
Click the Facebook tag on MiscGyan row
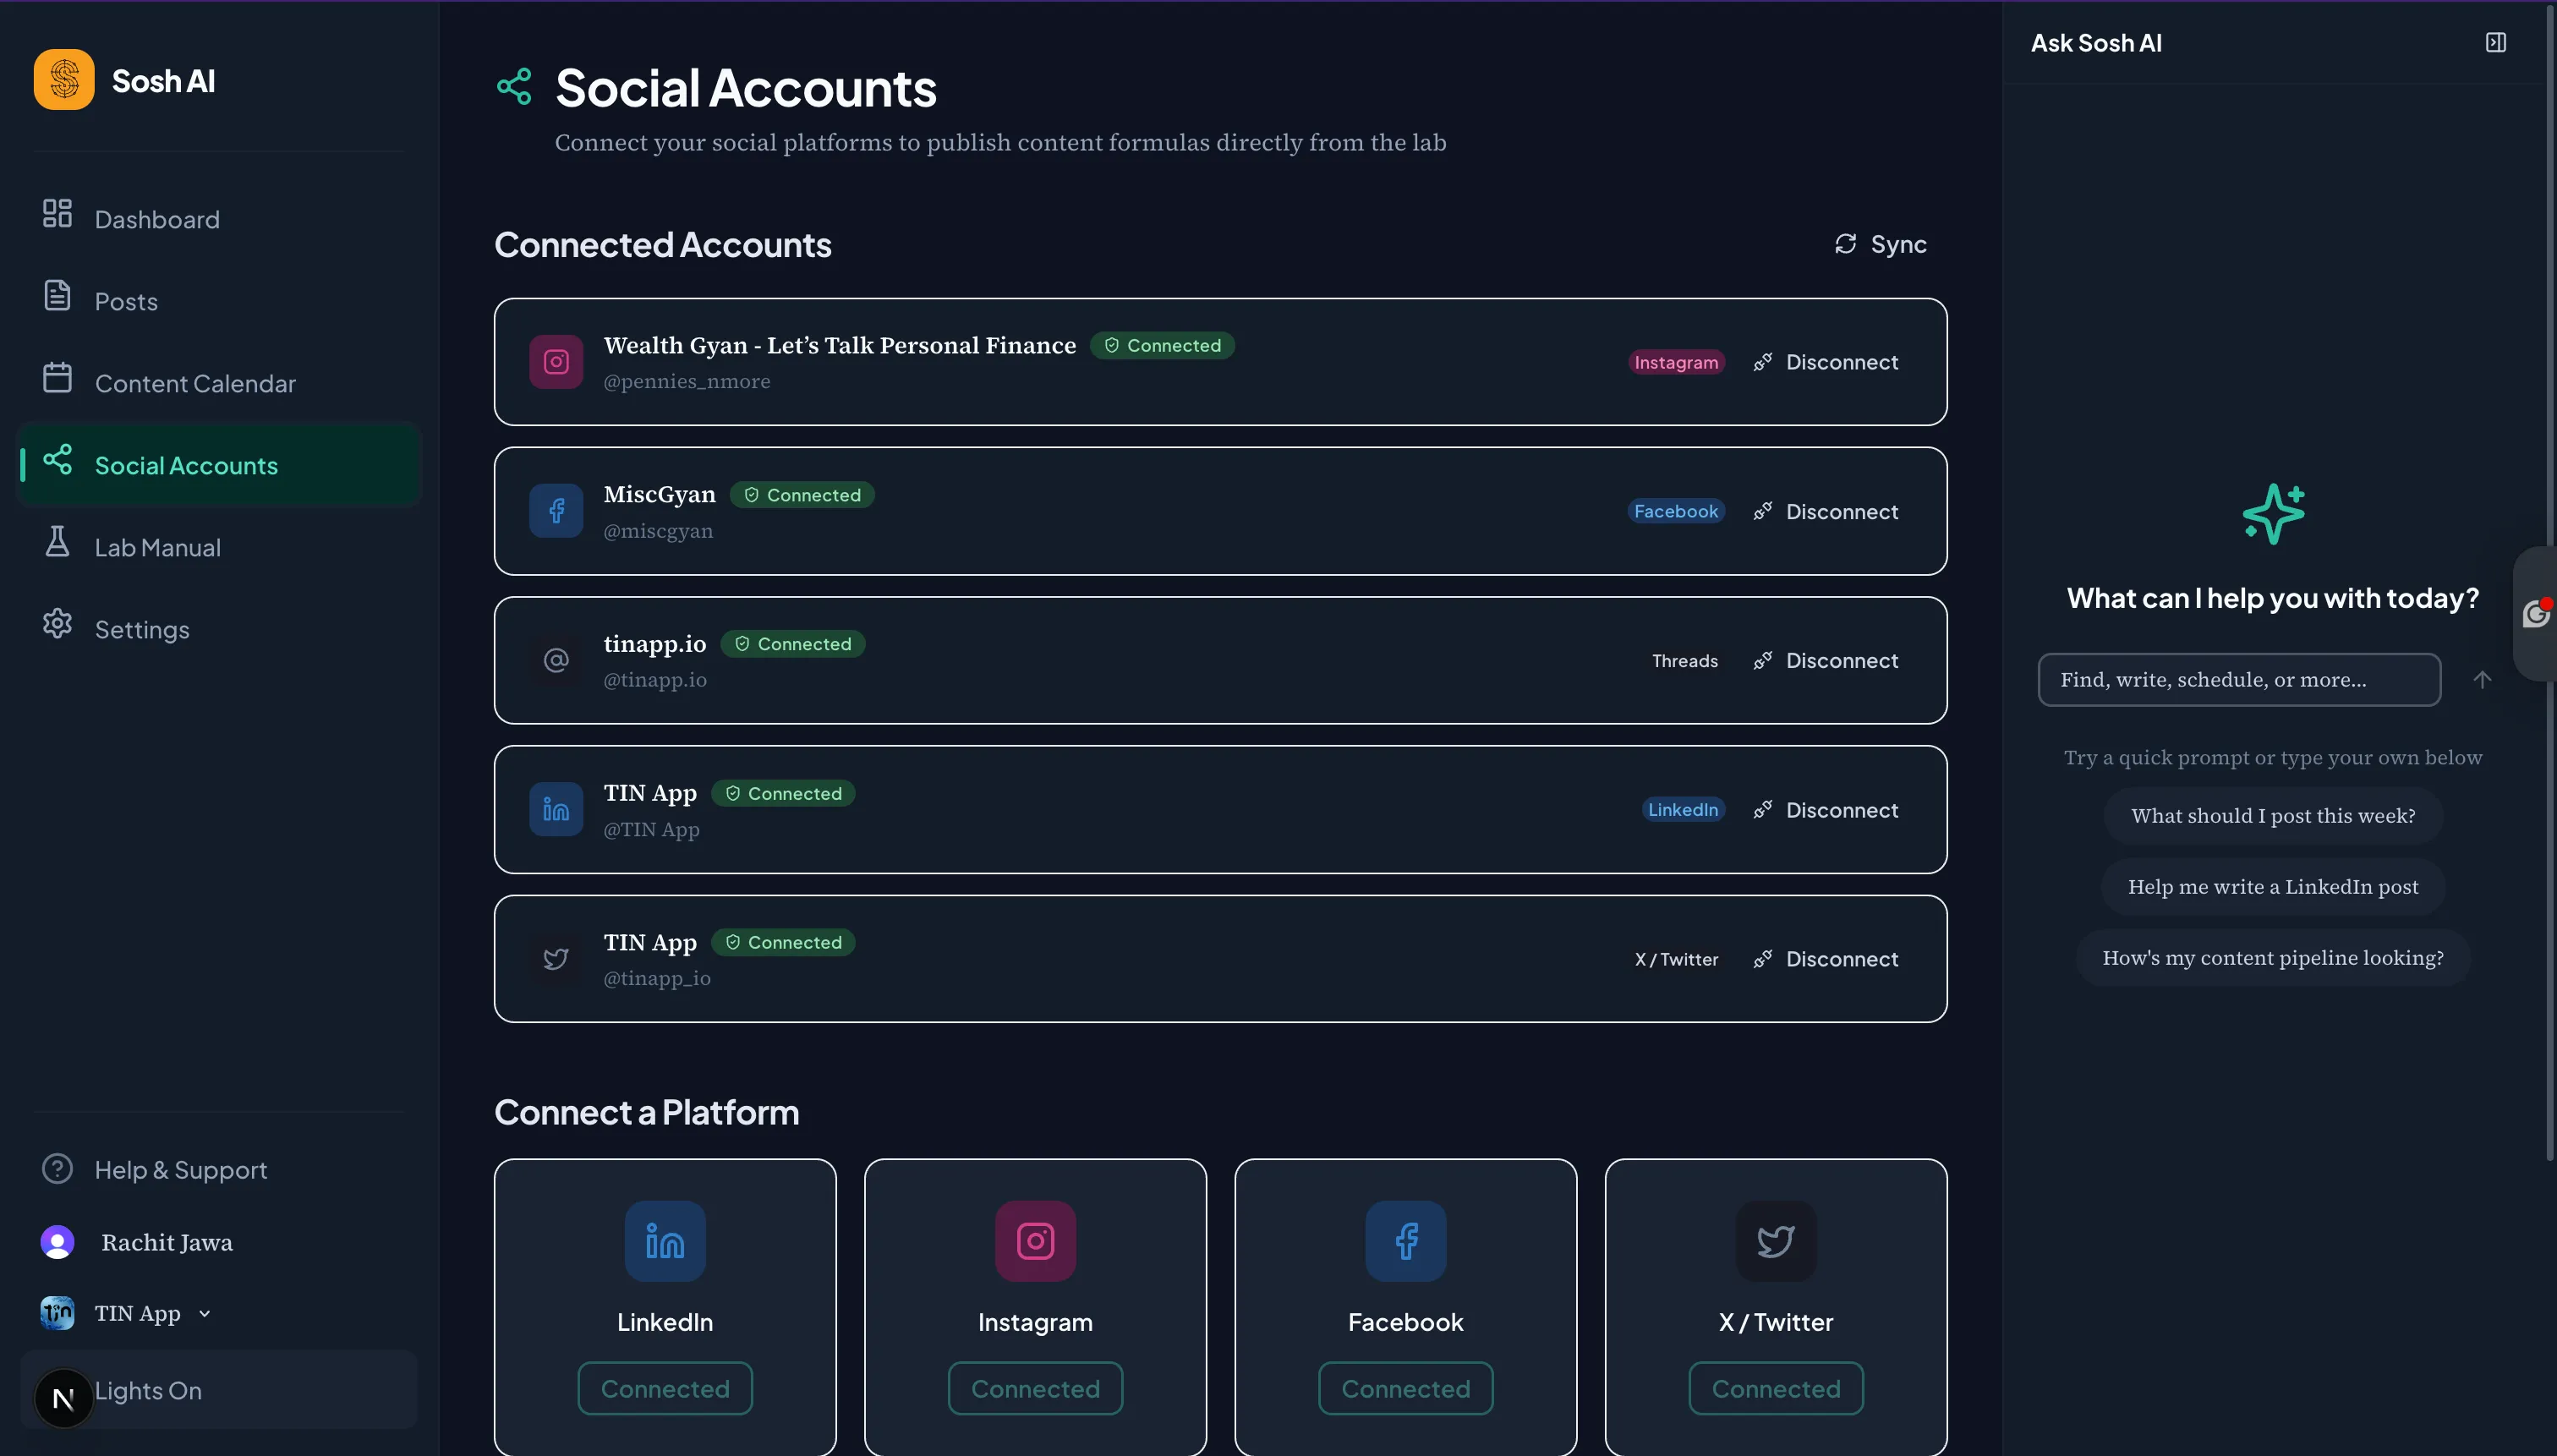[1676, 511]
